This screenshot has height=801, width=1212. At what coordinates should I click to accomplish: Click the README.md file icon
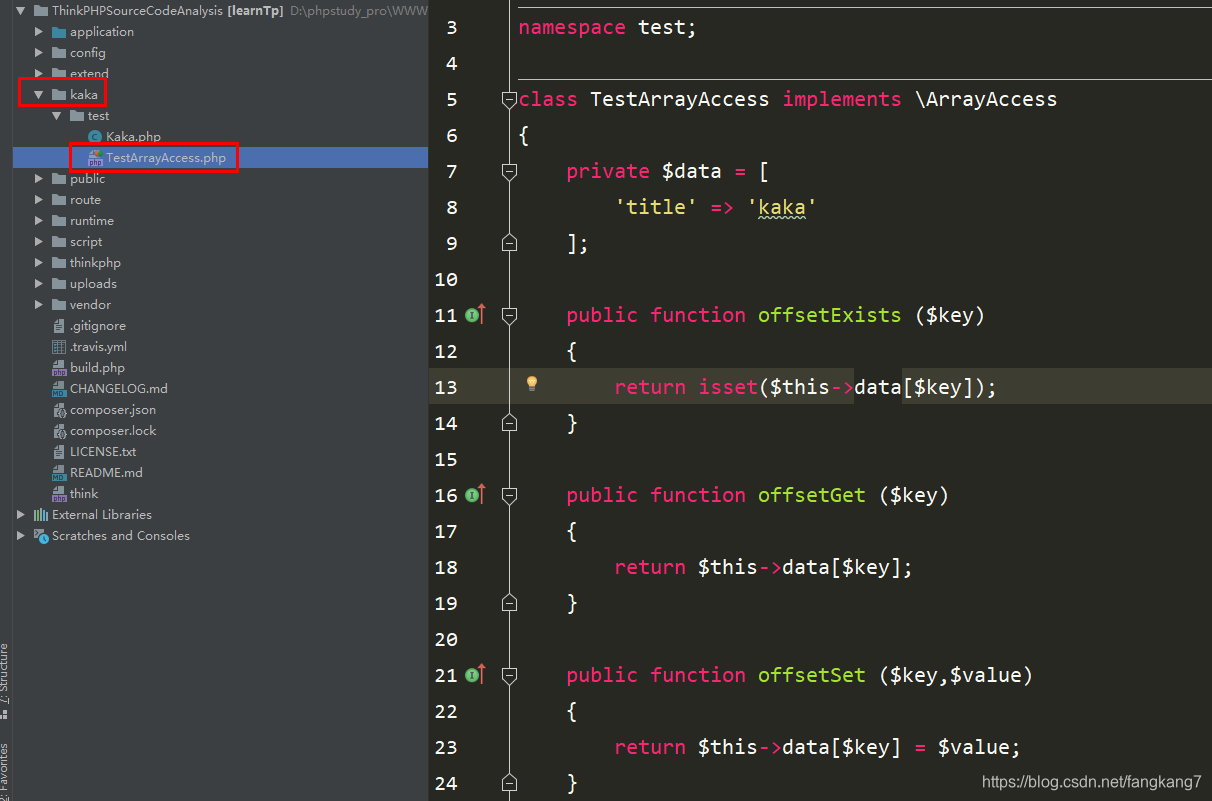pos(59,473)
